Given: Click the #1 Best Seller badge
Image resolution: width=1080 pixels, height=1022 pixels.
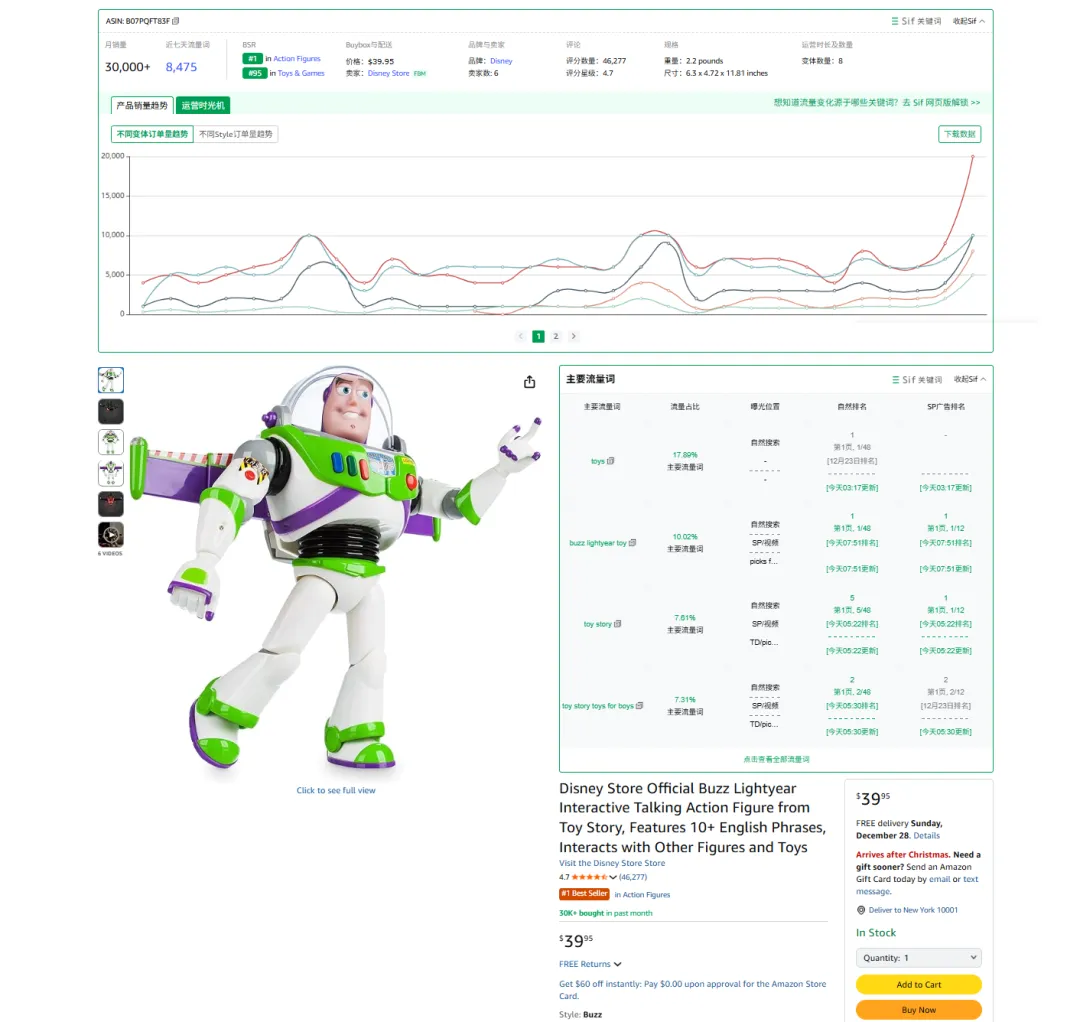Looking at the screenshot, I should (x=584, y=894).
